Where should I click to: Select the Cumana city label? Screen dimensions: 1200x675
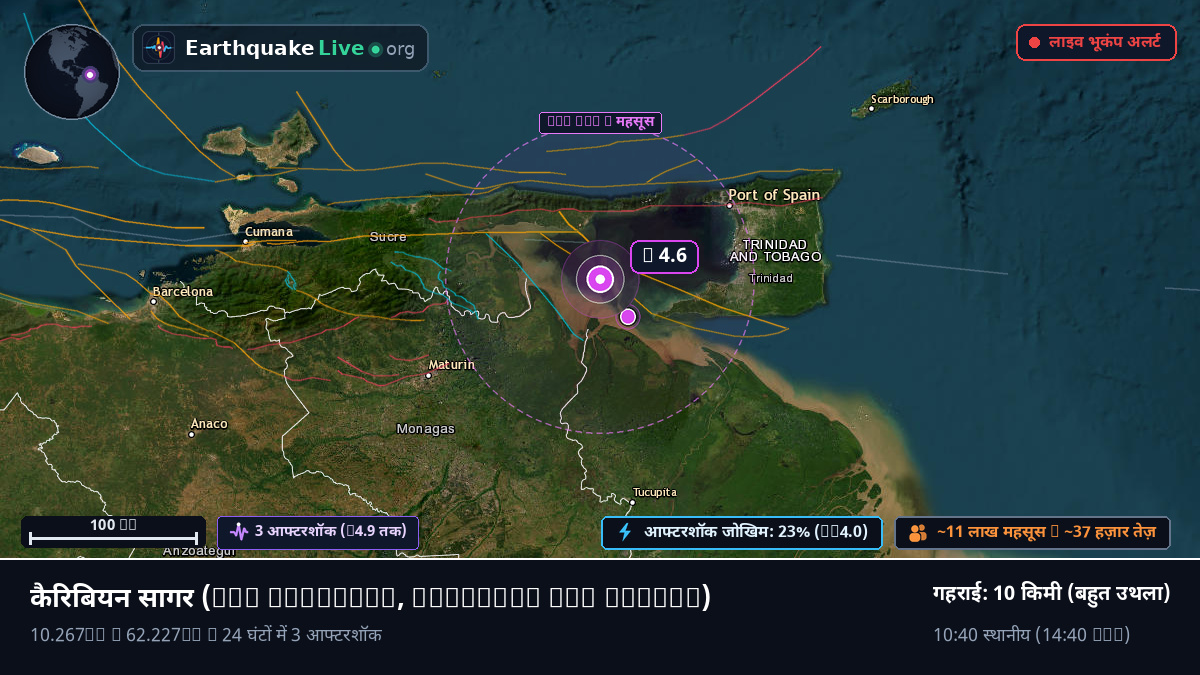pos(269,232)
